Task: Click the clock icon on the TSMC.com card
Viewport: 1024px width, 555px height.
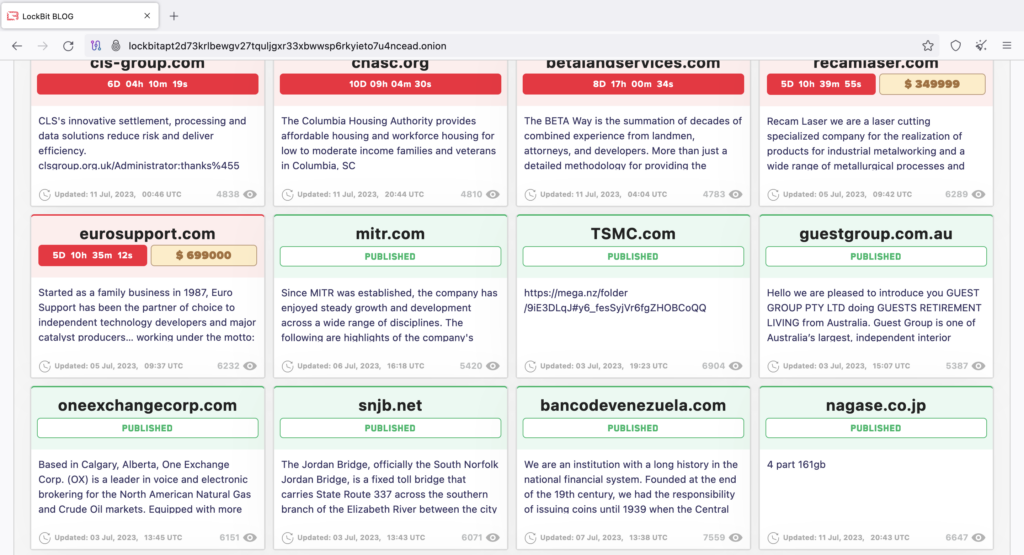Action: point(530,366)
